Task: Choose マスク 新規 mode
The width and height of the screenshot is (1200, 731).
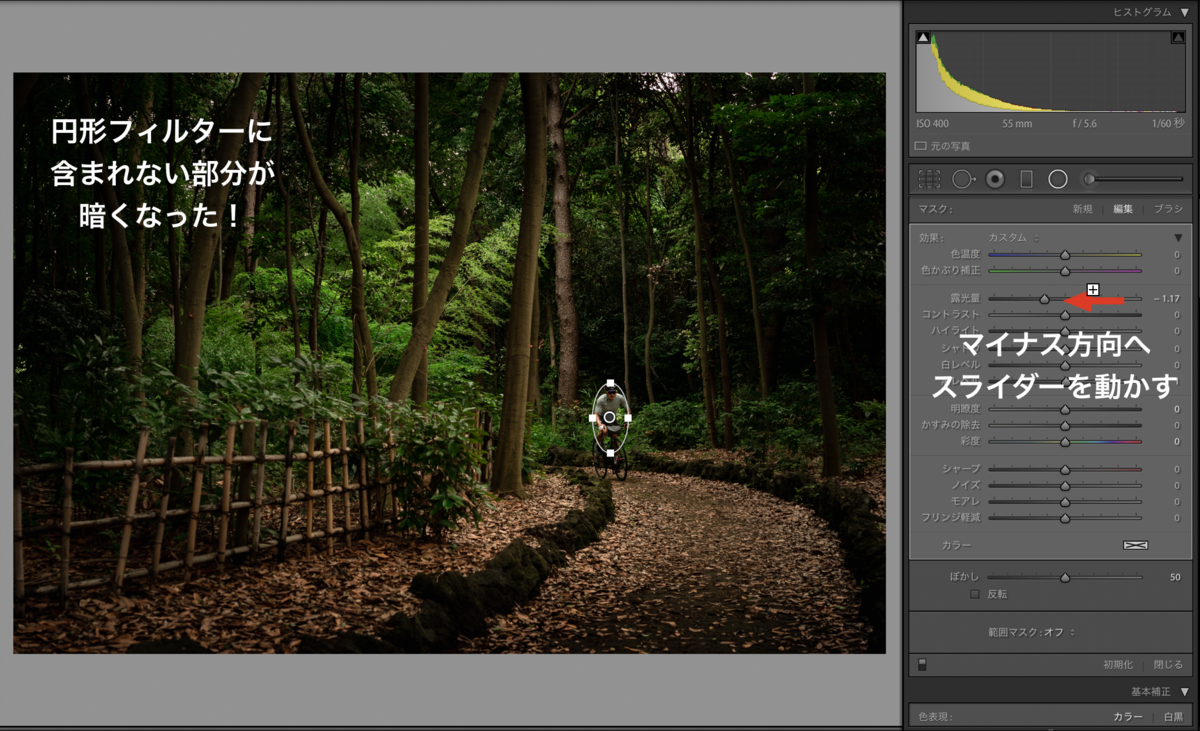Action: point(1083,209)
